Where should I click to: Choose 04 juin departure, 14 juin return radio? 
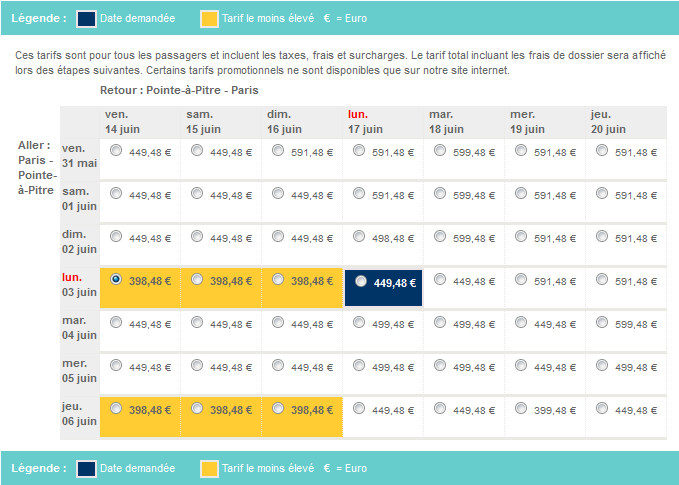[116, 322]
